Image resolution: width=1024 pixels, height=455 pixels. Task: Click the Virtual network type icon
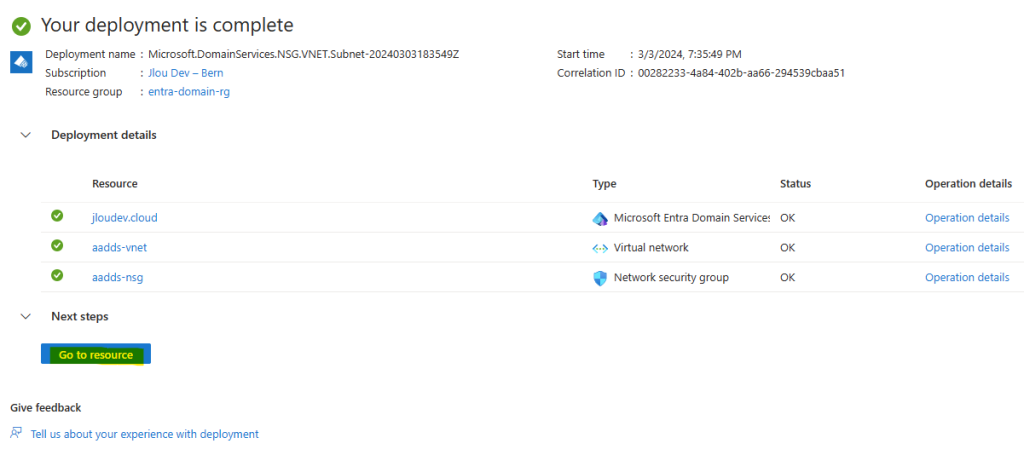coord(600,248)
